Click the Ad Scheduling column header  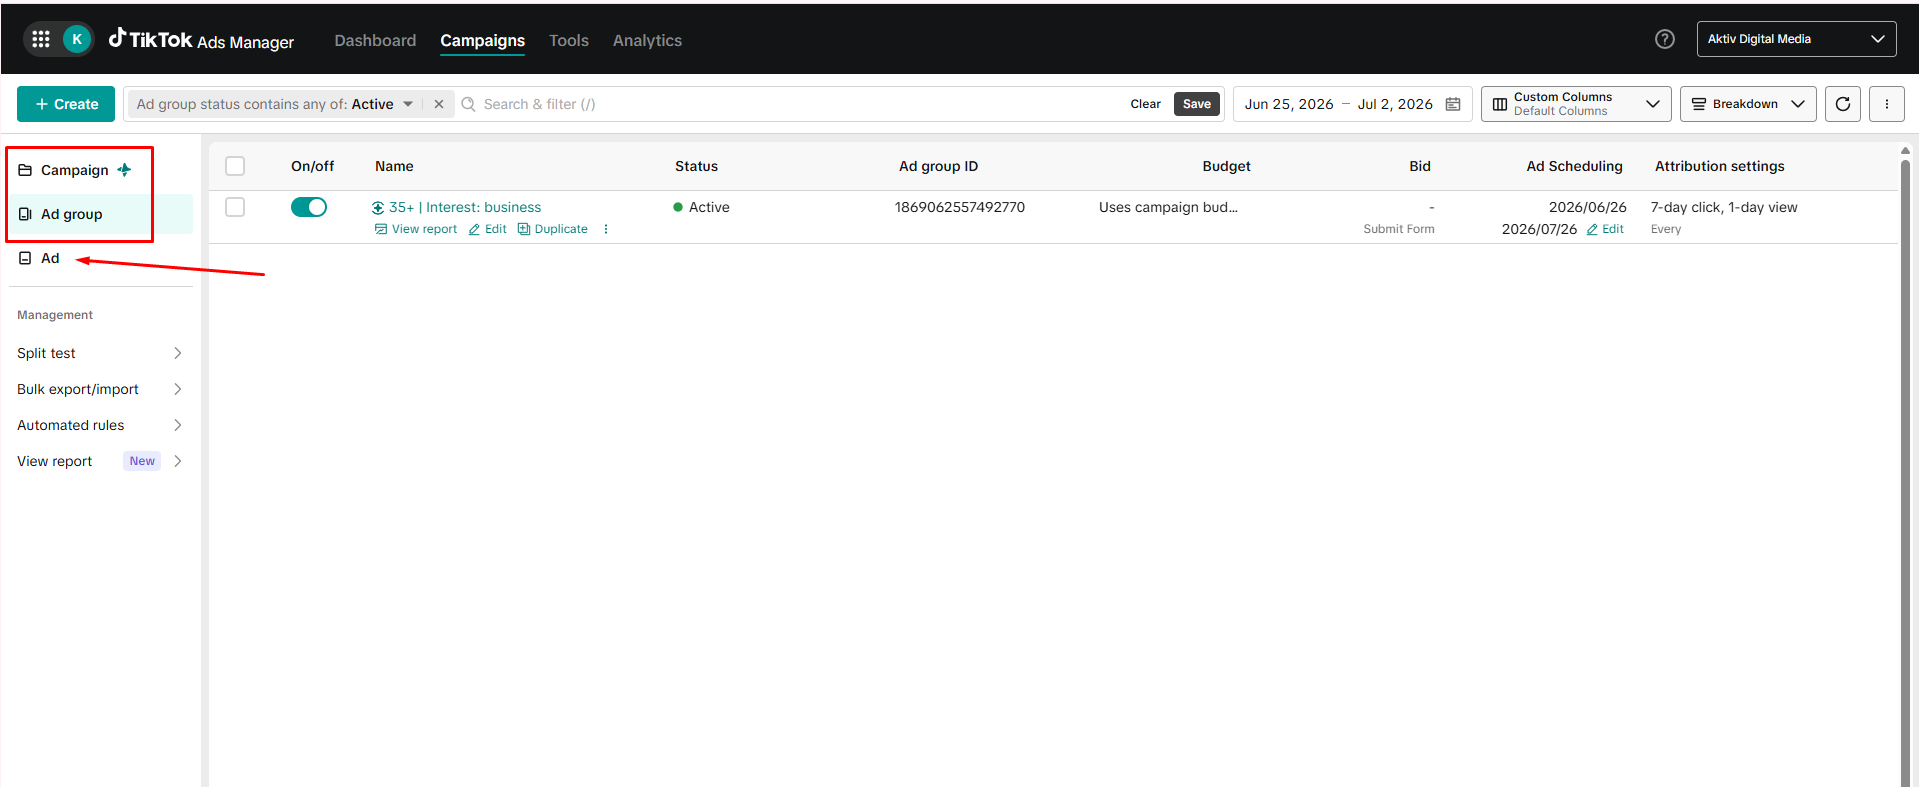[1574, 166]
